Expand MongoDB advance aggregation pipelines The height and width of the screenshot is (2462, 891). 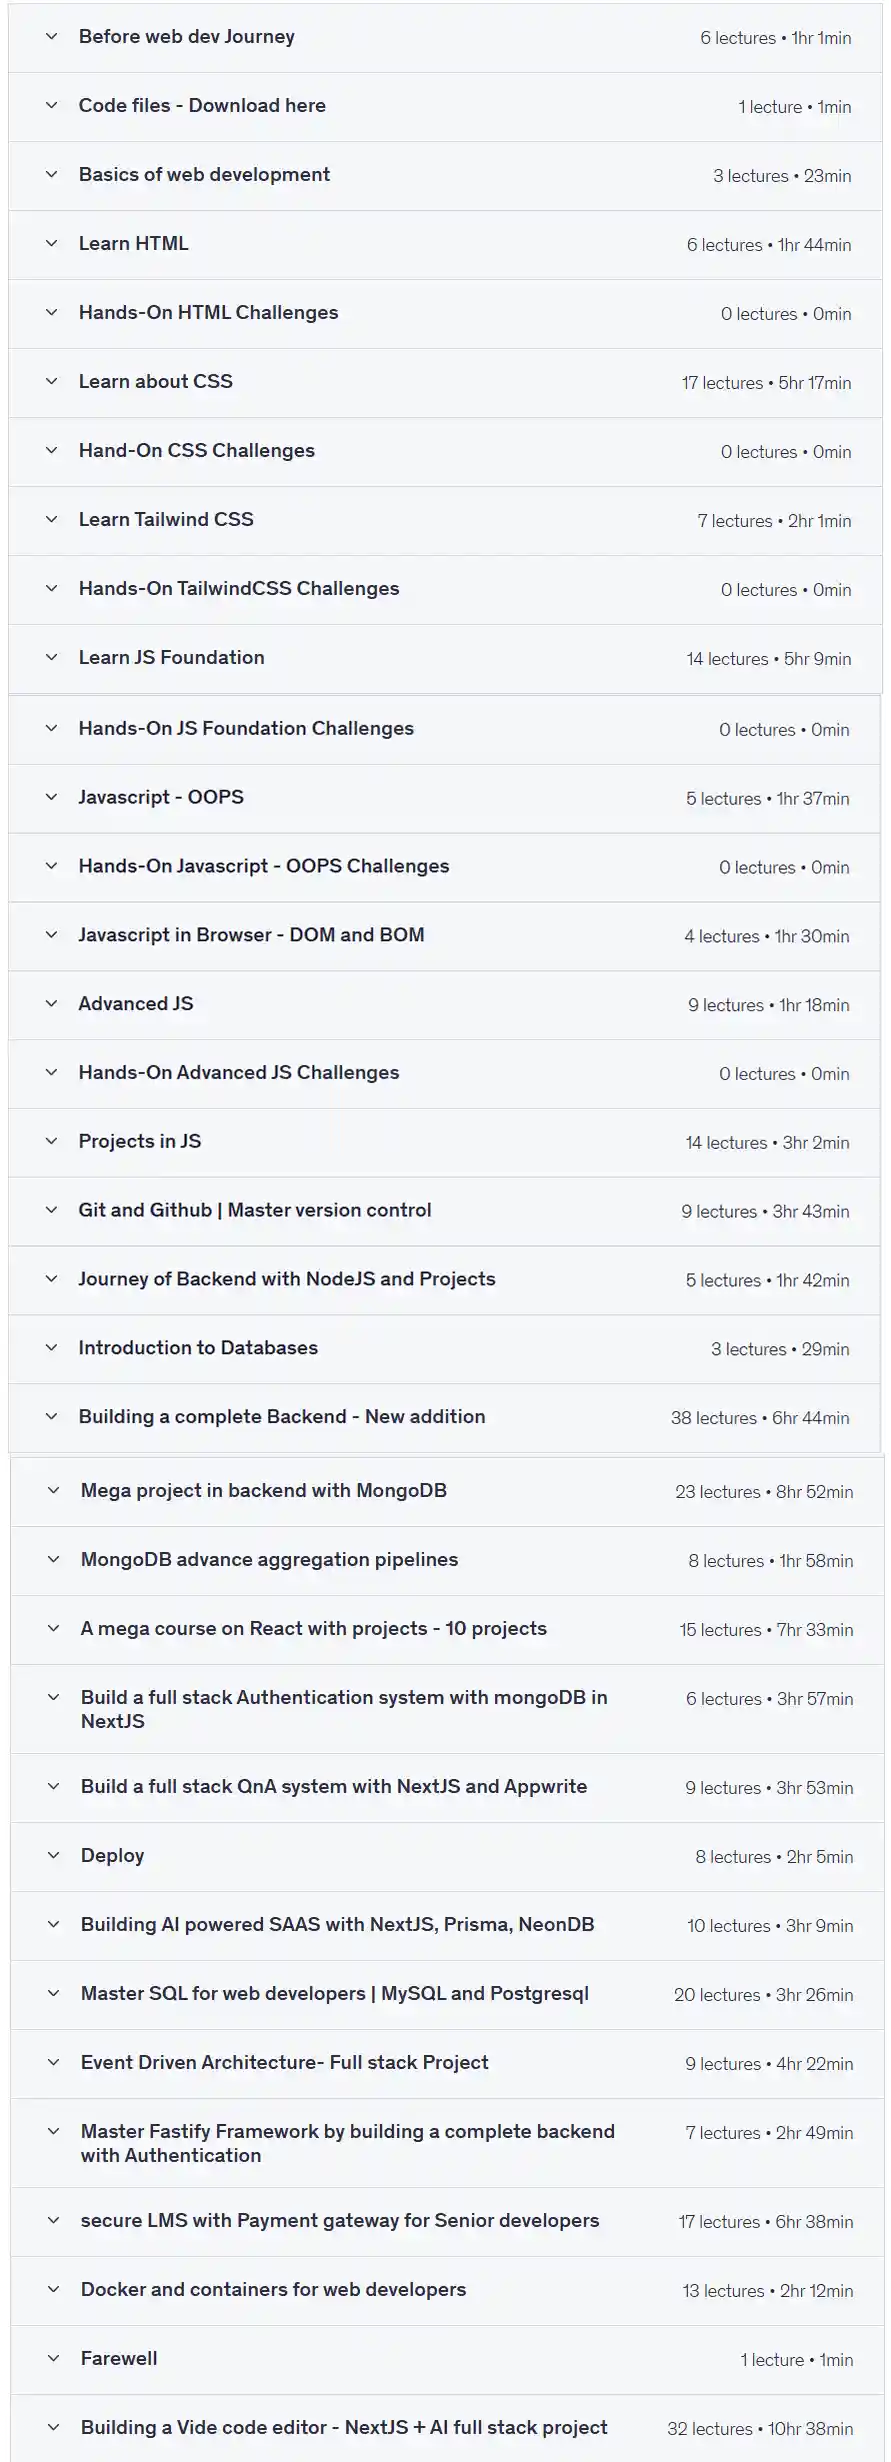click(269, 1559)
